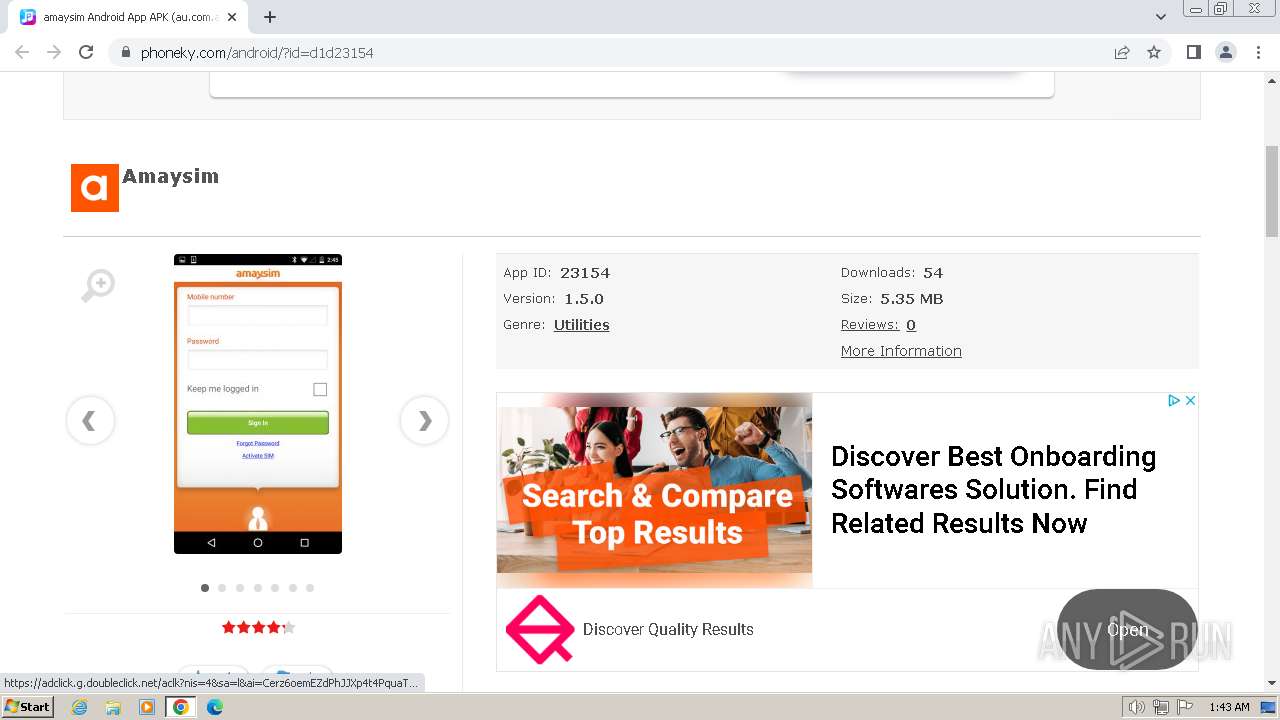Image resolution: width=1280 pixels, height=720 pixels.
Task: Open the File Explorer folder in taskbar
Action: coord(113,707)
